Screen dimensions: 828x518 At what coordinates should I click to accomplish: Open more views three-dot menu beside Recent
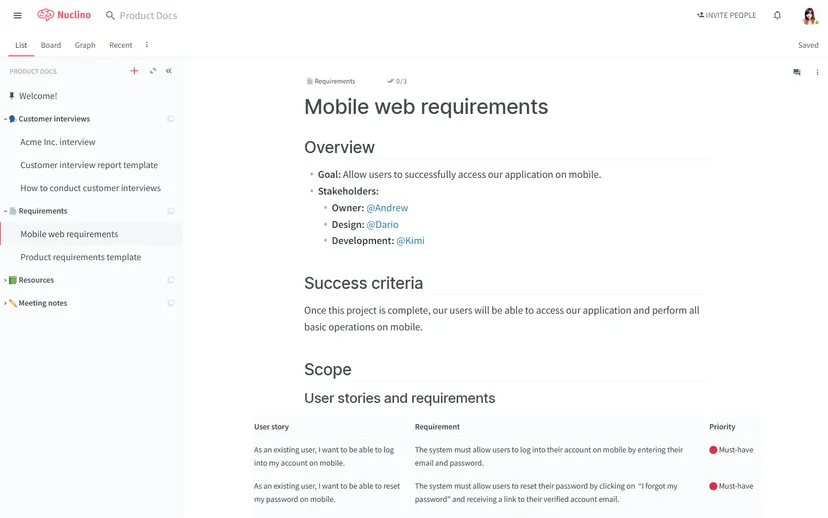click(147, 45)
